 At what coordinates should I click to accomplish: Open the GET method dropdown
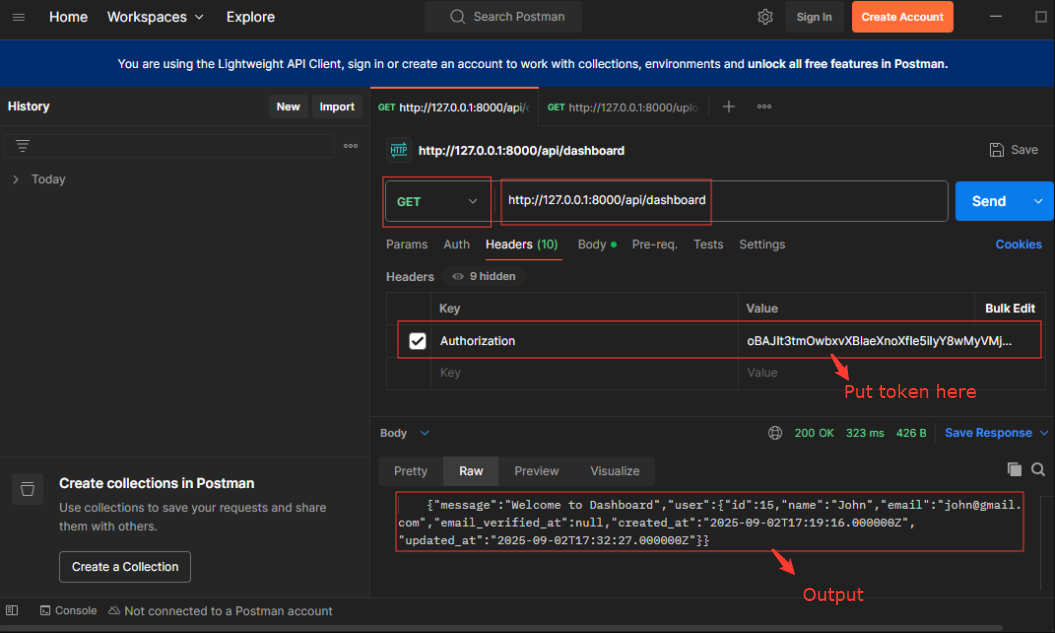pyautogui.click(x=437, y=201)
